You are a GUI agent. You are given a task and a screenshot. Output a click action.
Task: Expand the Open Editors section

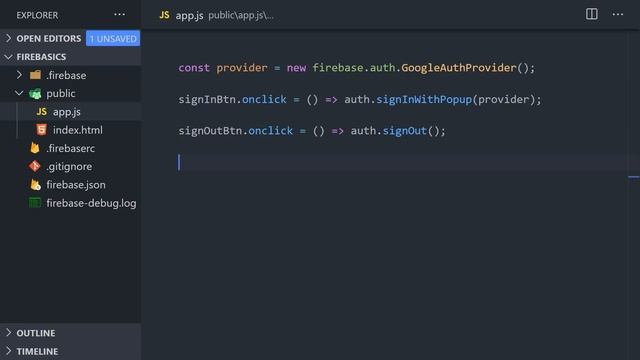(8, 38)
